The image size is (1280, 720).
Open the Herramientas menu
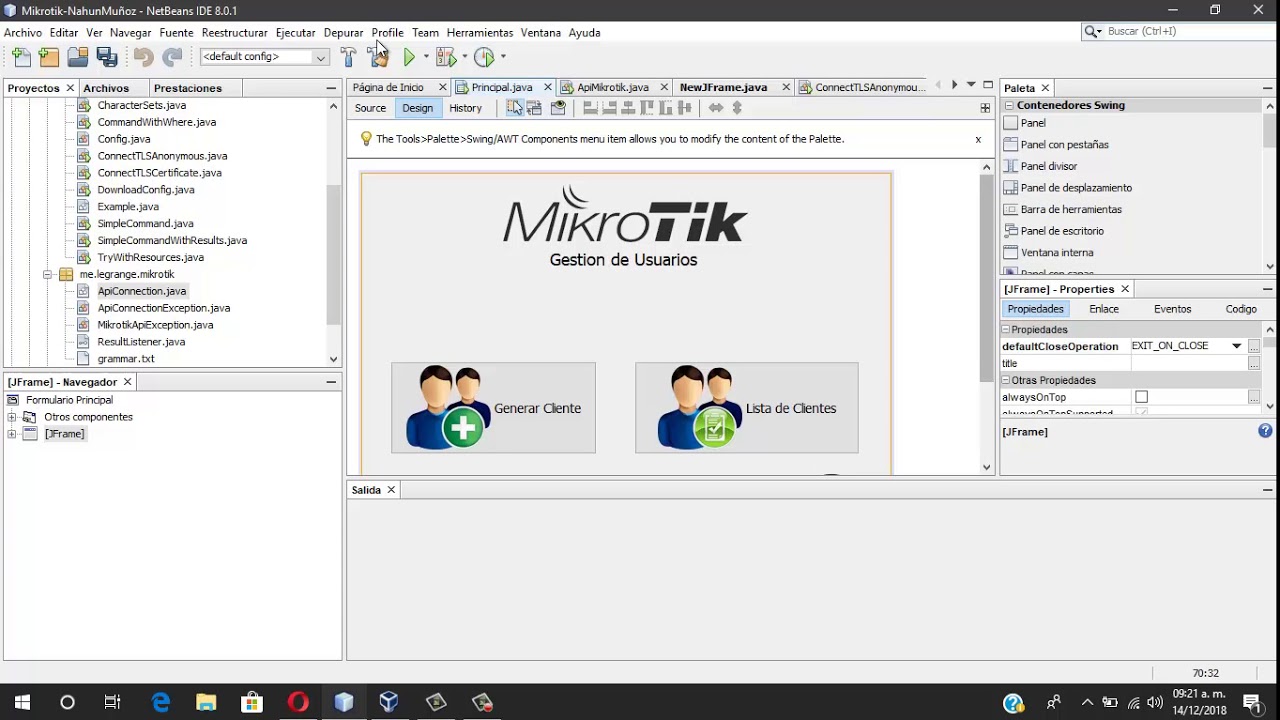pos(480,32)
